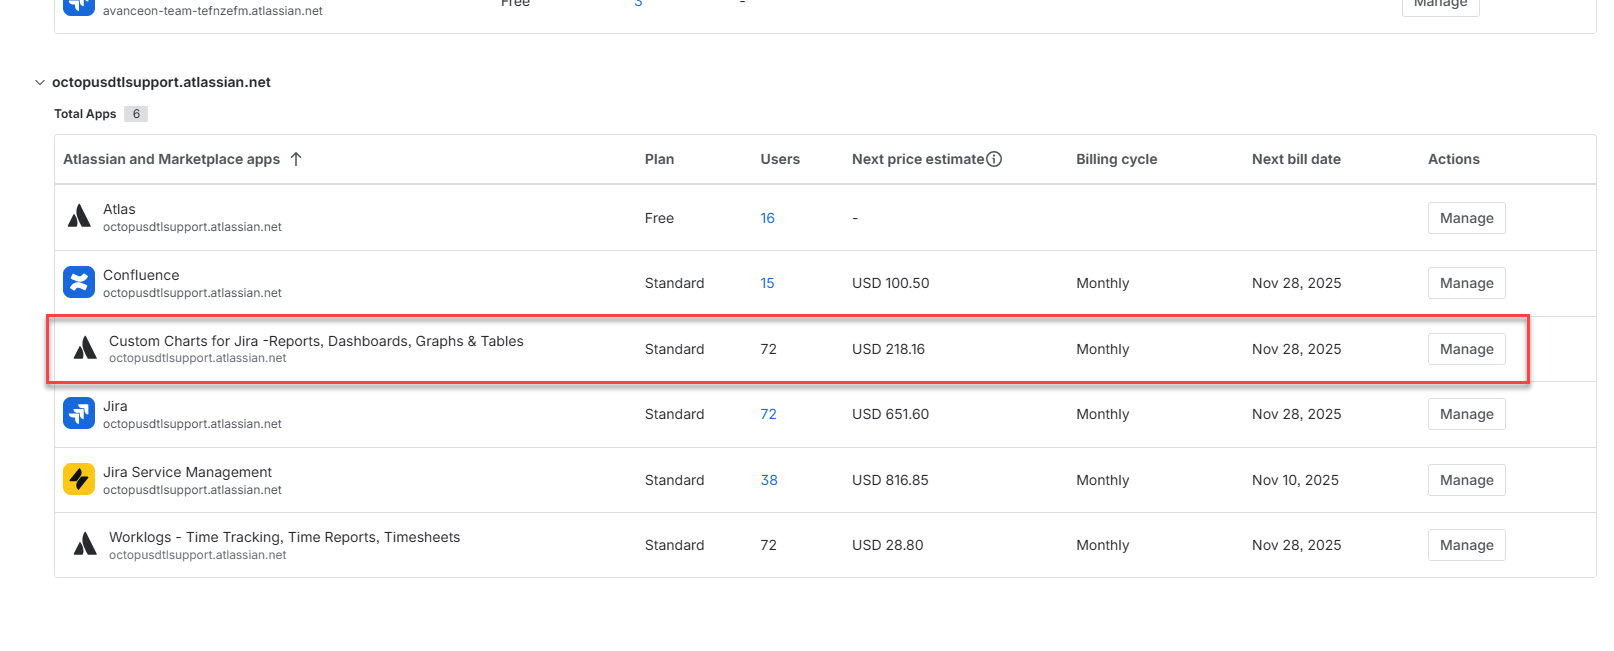Manage the Atlas app
This screenshot has height=651, width=1614.
(x=1466, y=218)
